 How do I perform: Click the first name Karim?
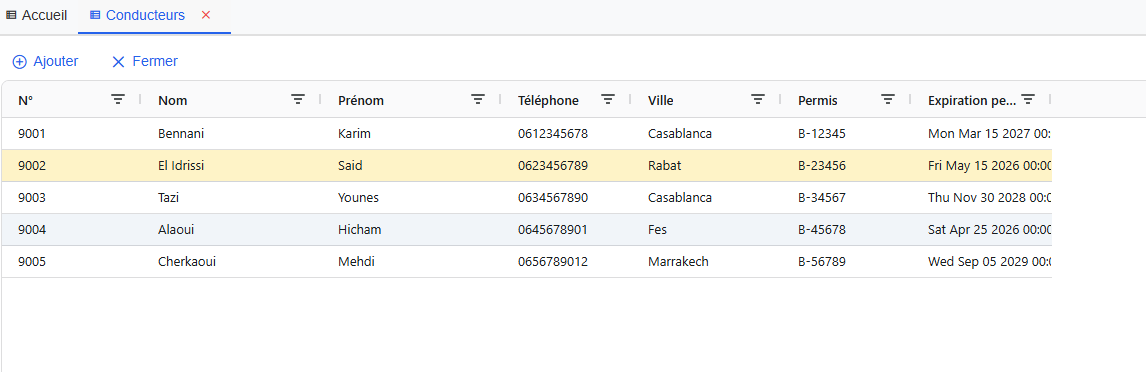click(x=354, y=134)
